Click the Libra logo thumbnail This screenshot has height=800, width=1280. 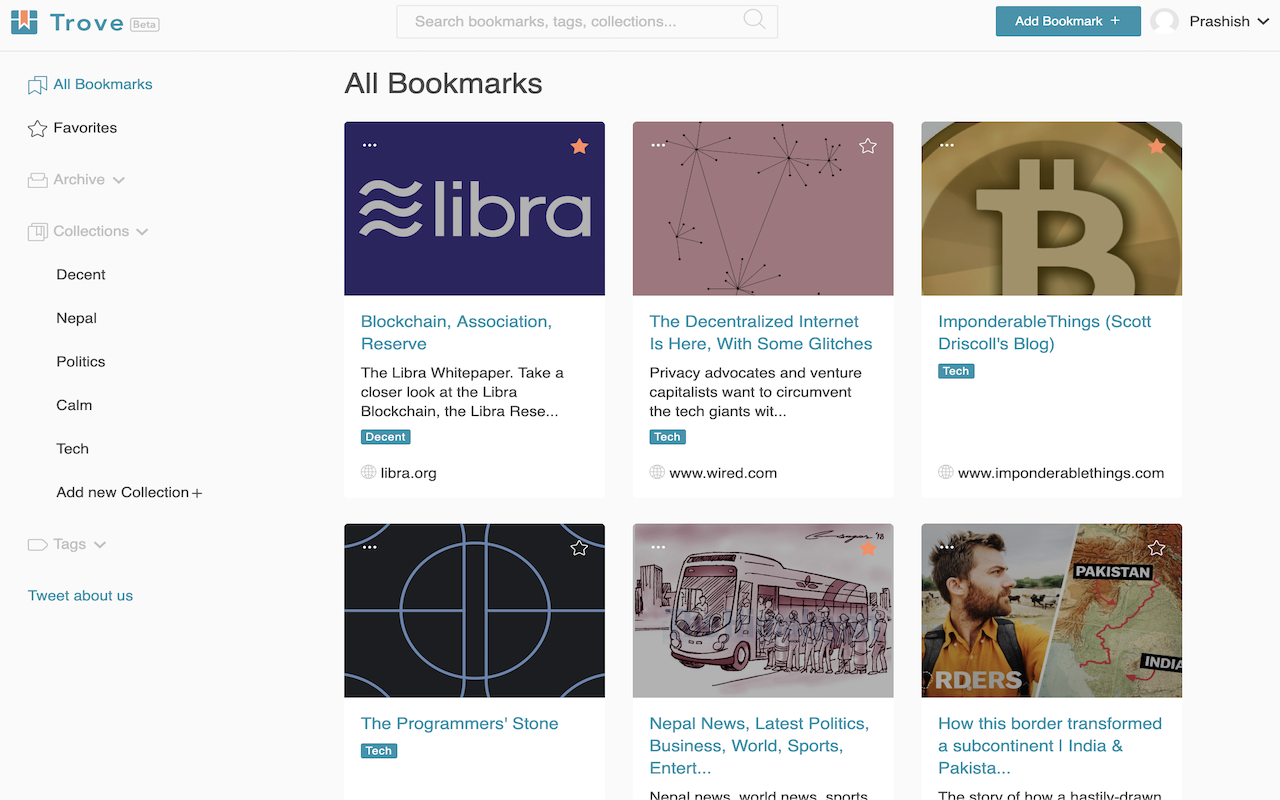point(474,208)
